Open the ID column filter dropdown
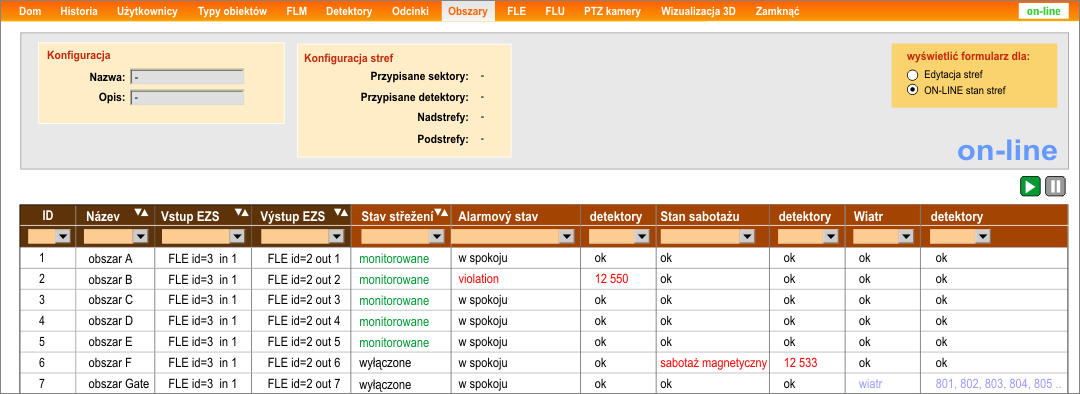 pos(63,236)
